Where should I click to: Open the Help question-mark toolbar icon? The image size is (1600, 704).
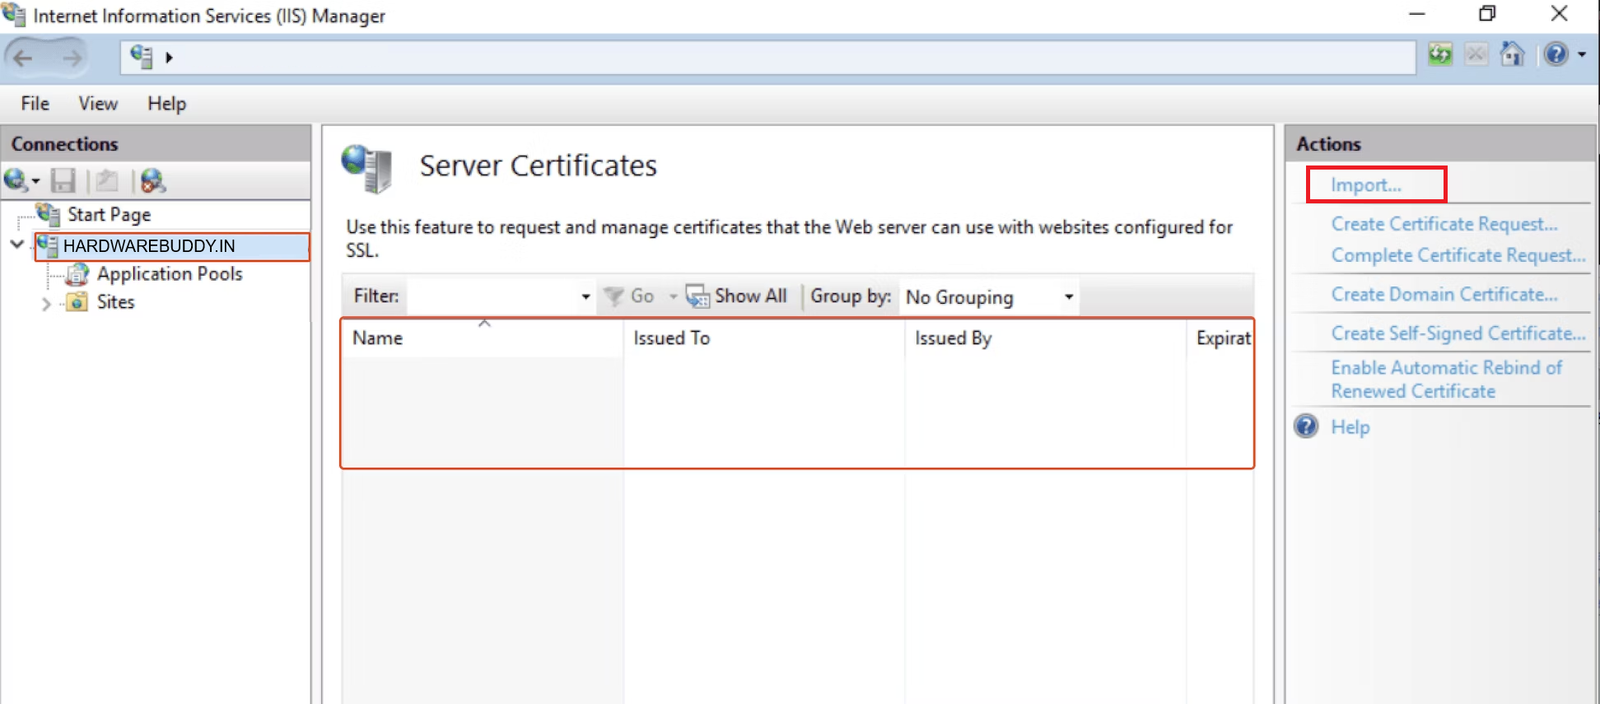[x=1556, y=54]
